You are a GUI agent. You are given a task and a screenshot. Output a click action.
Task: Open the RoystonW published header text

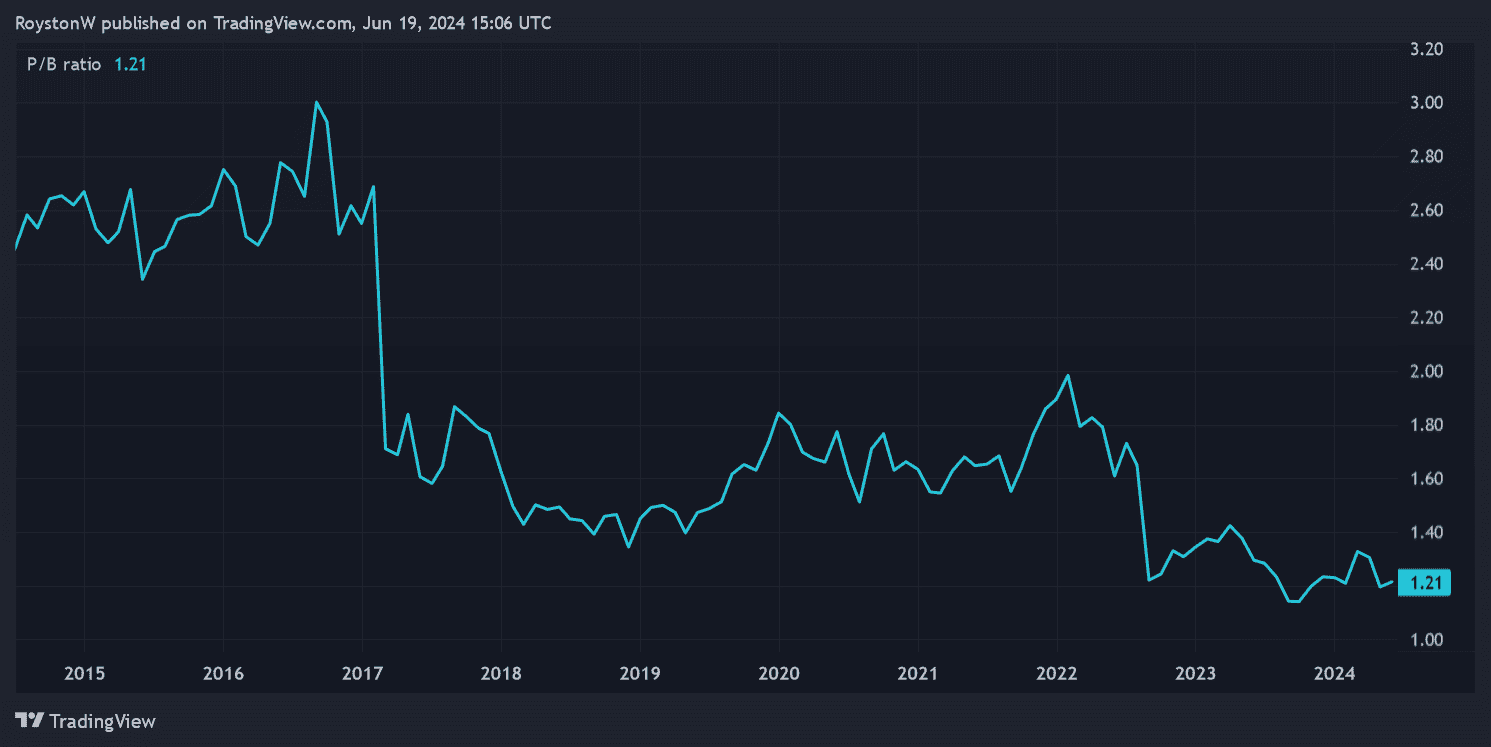pyautogui.click(x=283, y=23)
